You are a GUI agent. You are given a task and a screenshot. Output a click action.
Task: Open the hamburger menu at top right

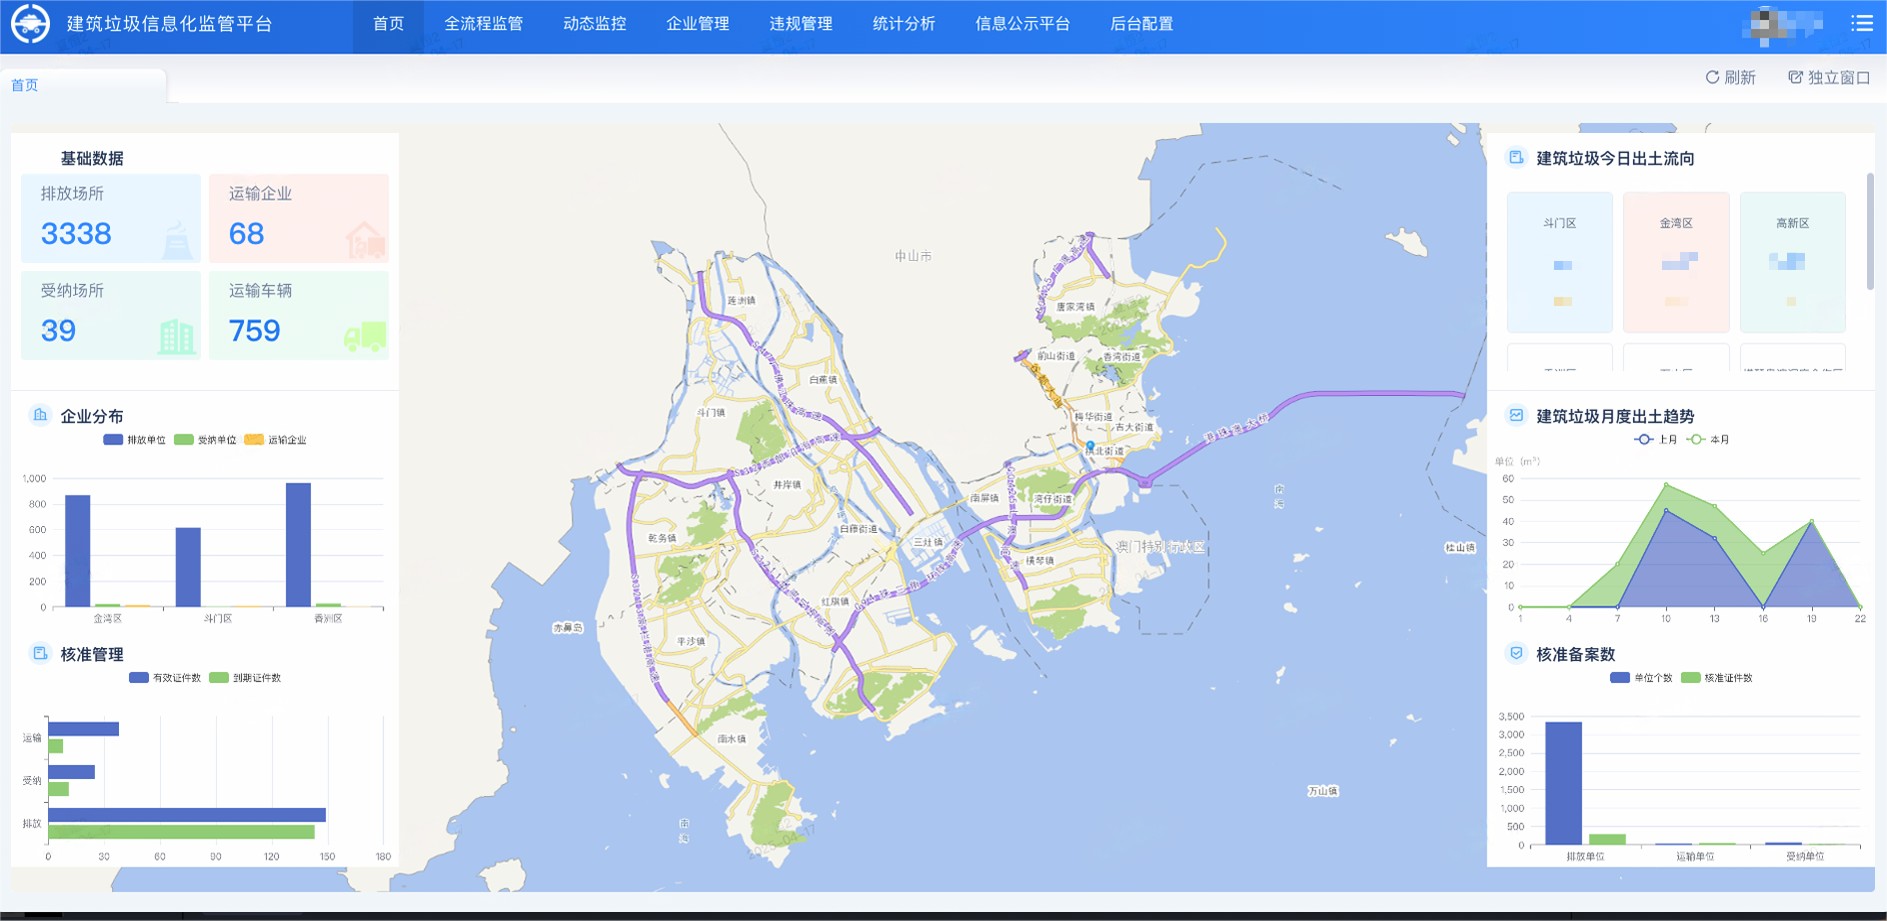click(1862, 22)
